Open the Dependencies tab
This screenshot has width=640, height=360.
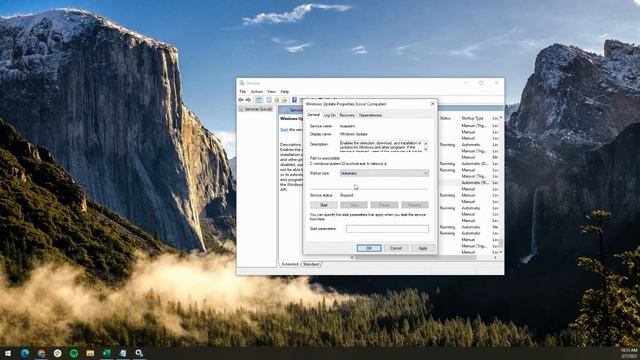pos(370,116)
